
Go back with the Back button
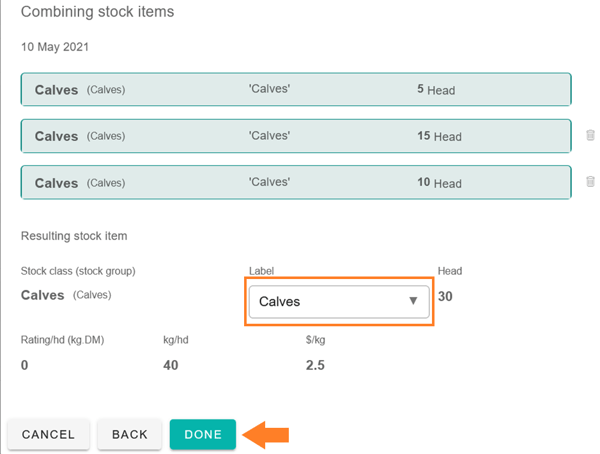[130, 434]
